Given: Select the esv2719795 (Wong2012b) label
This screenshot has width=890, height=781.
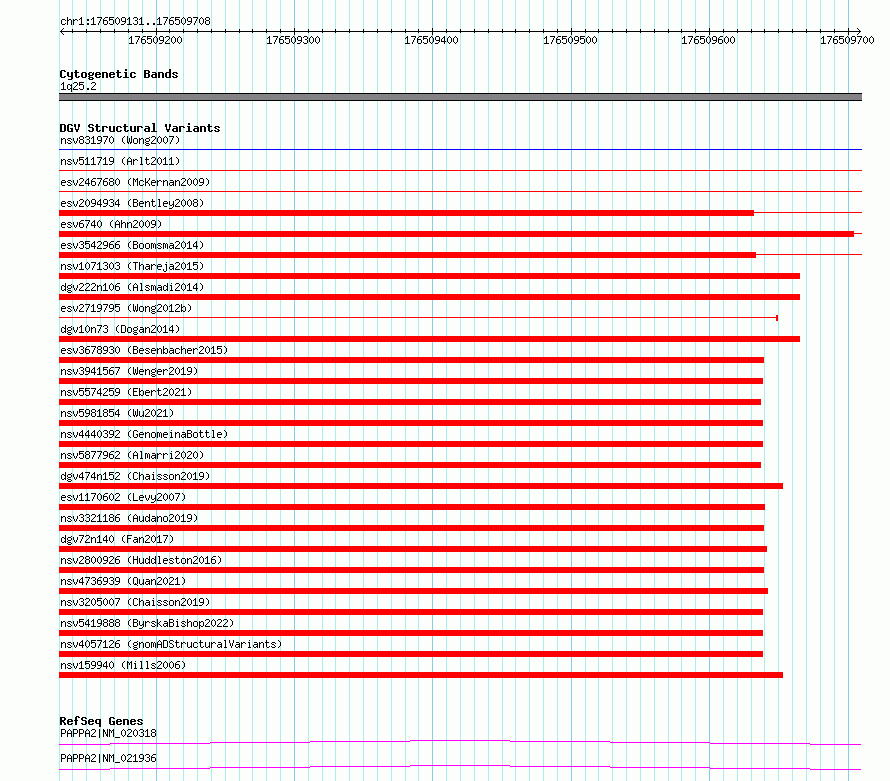Looking at the screenshot, I should coord(126,308).
